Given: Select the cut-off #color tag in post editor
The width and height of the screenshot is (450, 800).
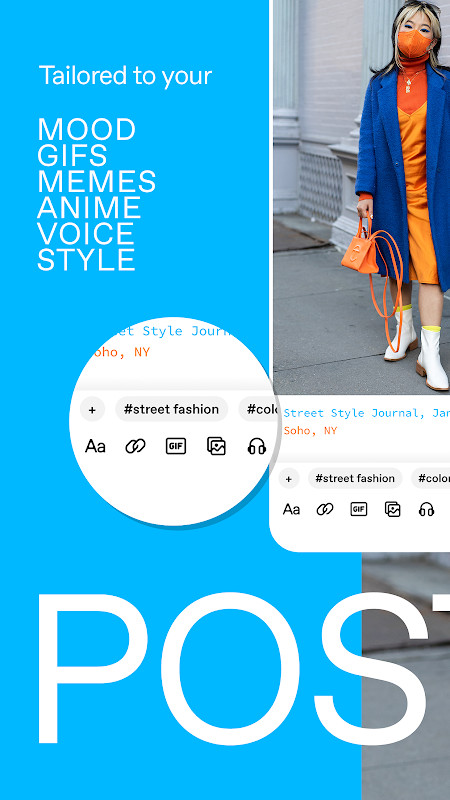Looking at the screenshot, I should (431, 478).
